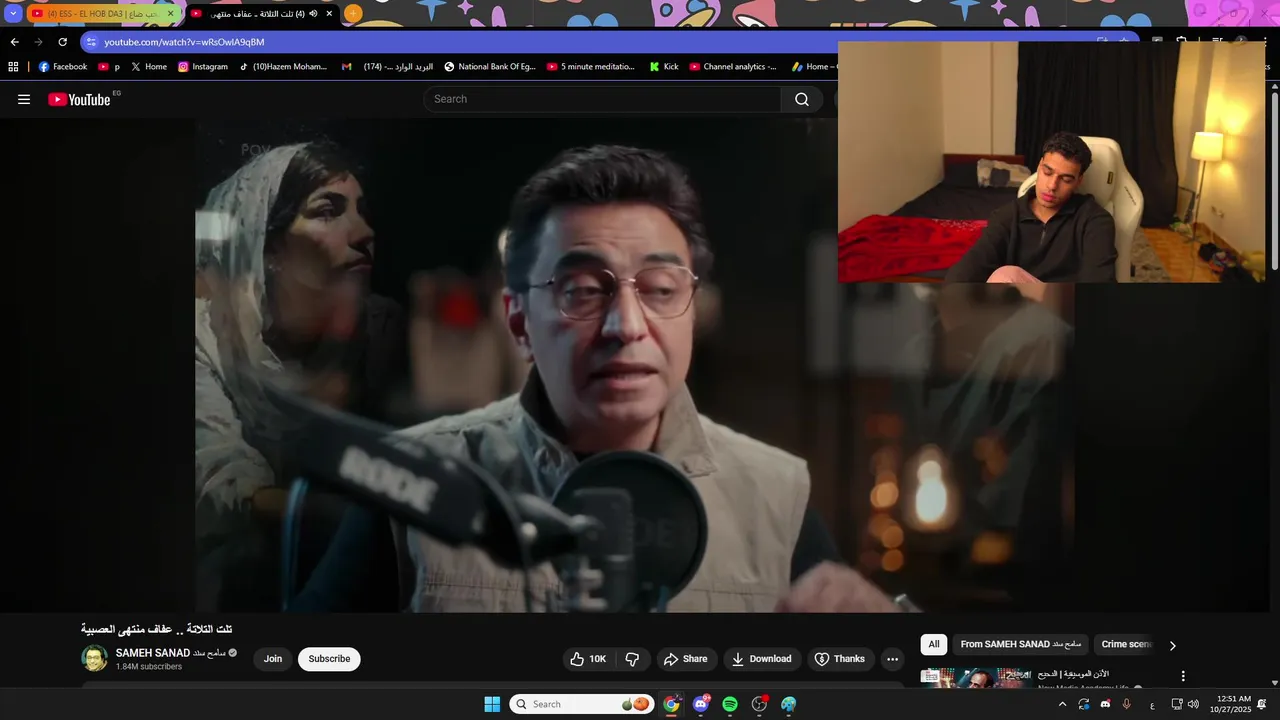
Task: Open the 5 minute meditatio... bookmark
Action: pyautogui.click(x=591, y=67)
